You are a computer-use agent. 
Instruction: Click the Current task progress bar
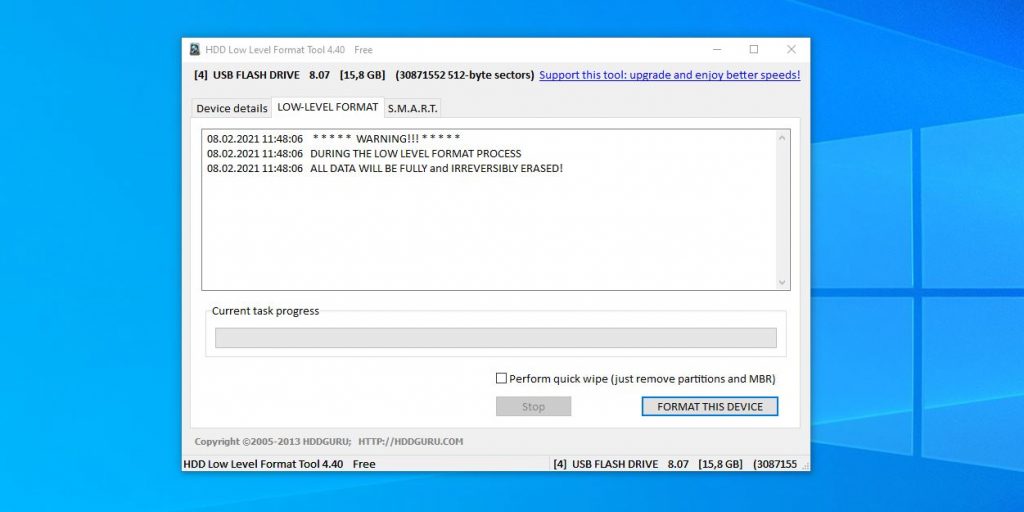495,338
